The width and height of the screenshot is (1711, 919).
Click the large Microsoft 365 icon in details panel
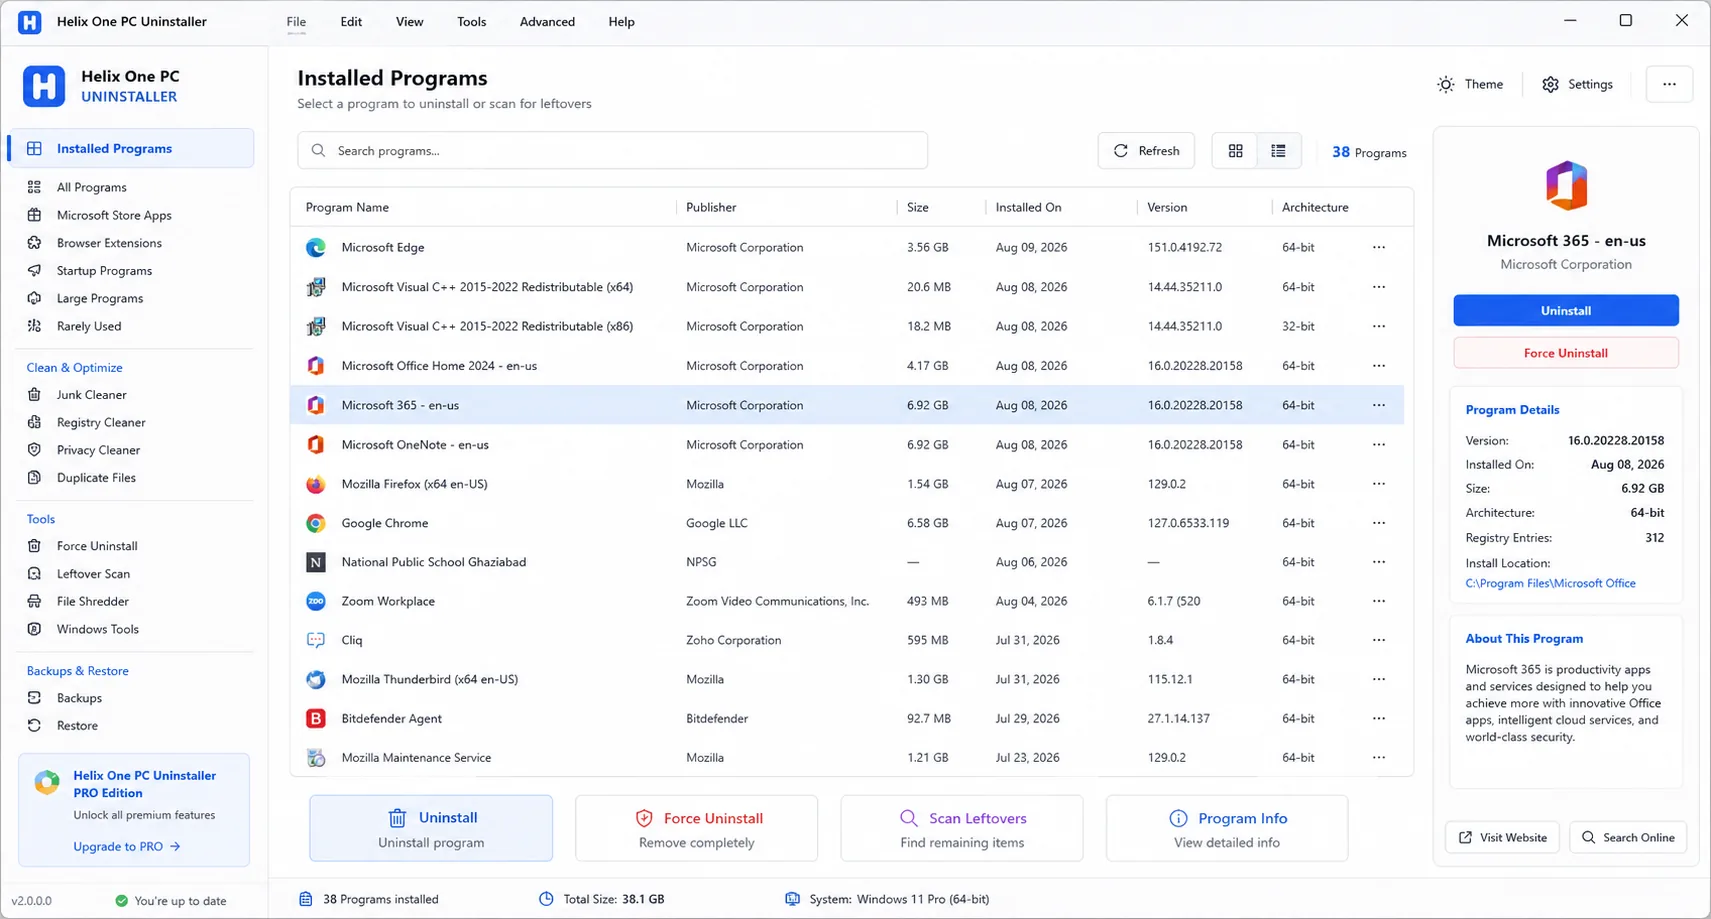(1566, 185)
